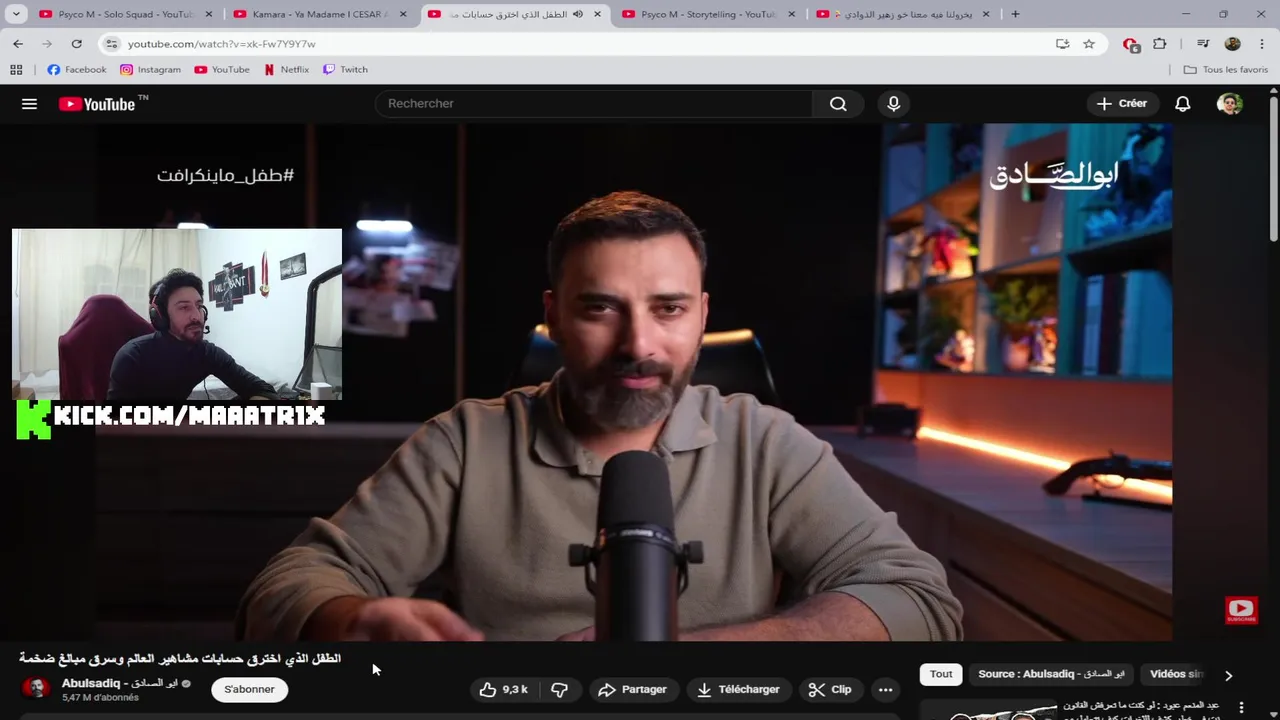1280x720 pixels.
Task: Open the more actions three-dot menu
Action: (x=886, y=690)
